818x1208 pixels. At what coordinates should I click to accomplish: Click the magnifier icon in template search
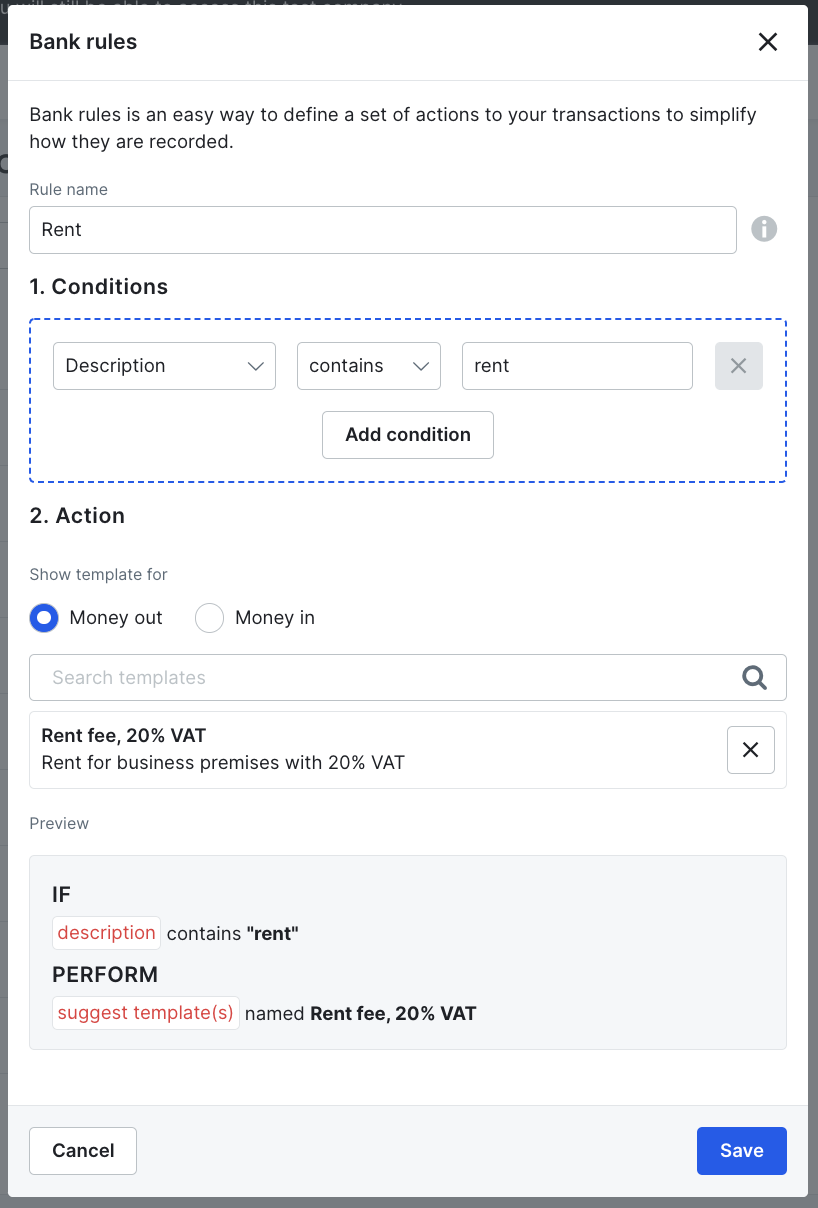(755, 678)
